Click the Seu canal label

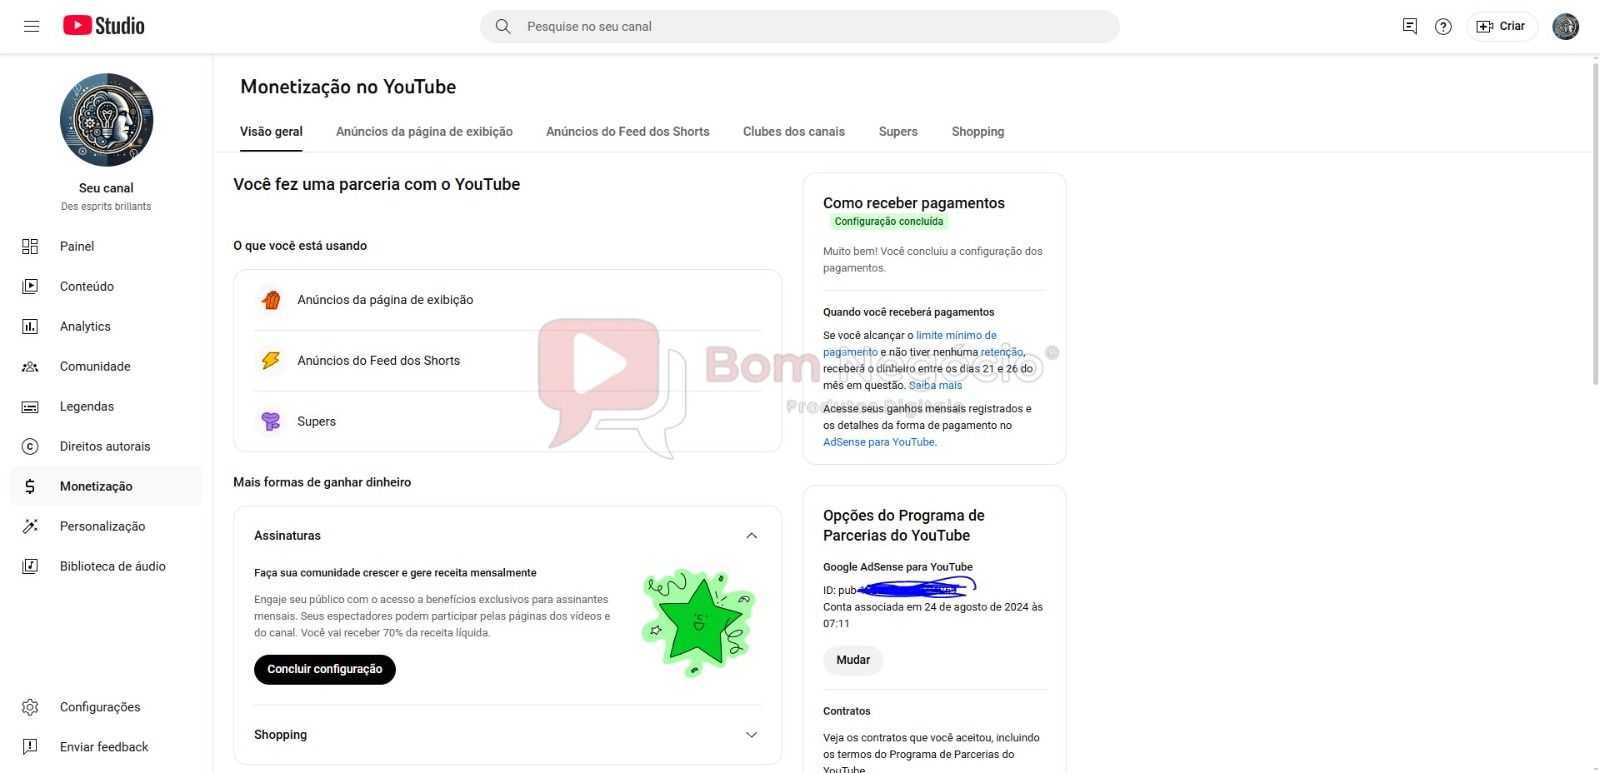coord(106,188)
